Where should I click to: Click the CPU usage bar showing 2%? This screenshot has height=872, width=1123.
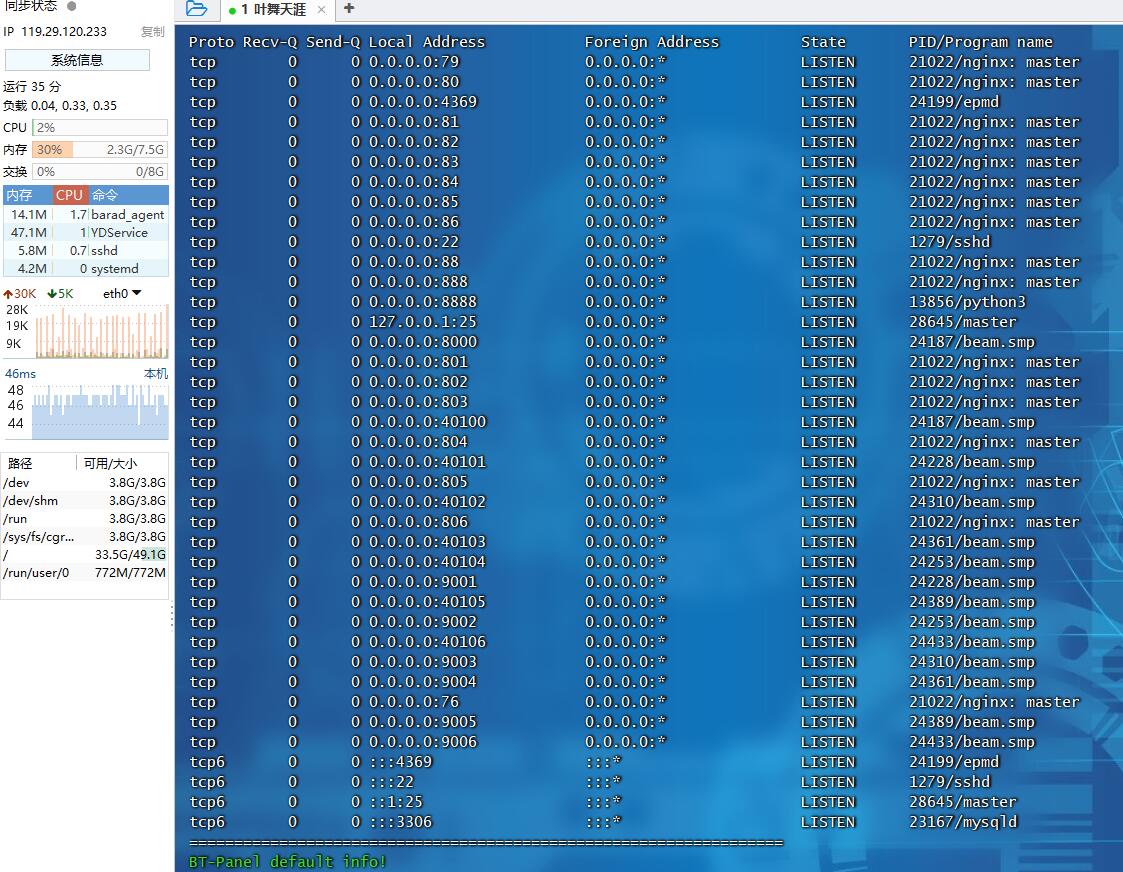pos(100,127)
